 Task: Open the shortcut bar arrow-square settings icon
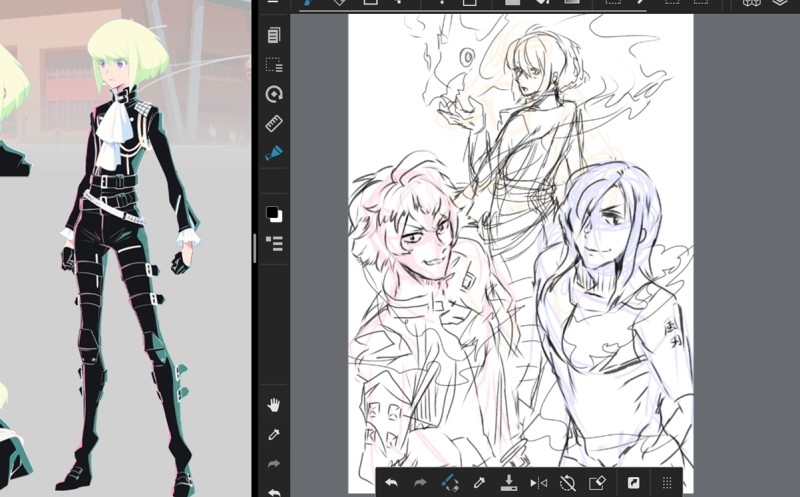[633, 482]
